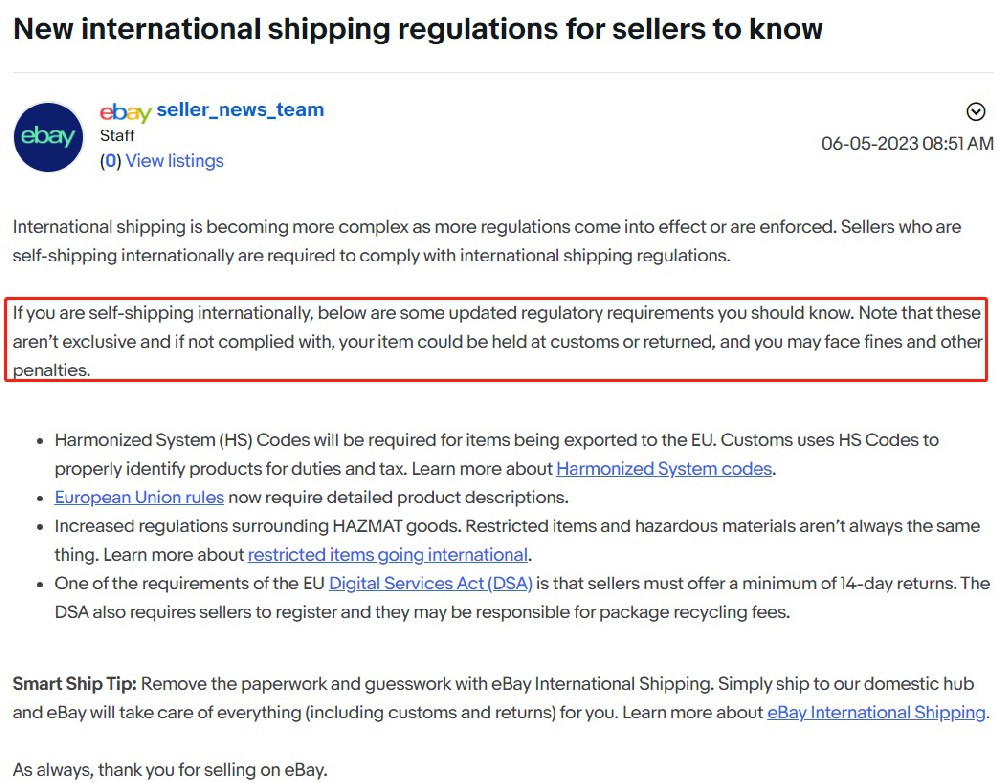The width and height of the screenshot is (1000, 783).
Task: Click the HS Codes bullet point text
Action: tap(497, 454)
